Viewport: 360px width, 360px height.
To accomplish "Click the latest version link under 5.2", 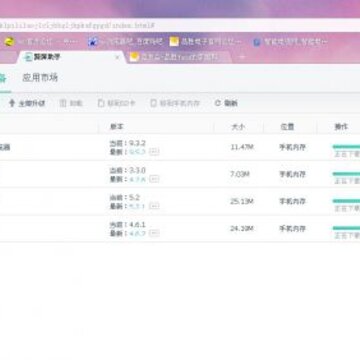I will click(x=137, y=206).
